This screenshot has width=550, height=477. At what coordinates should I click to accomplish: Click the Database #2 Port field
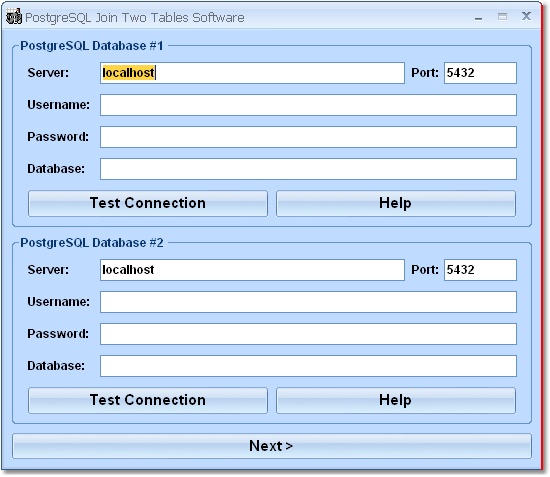coord(480,270)
